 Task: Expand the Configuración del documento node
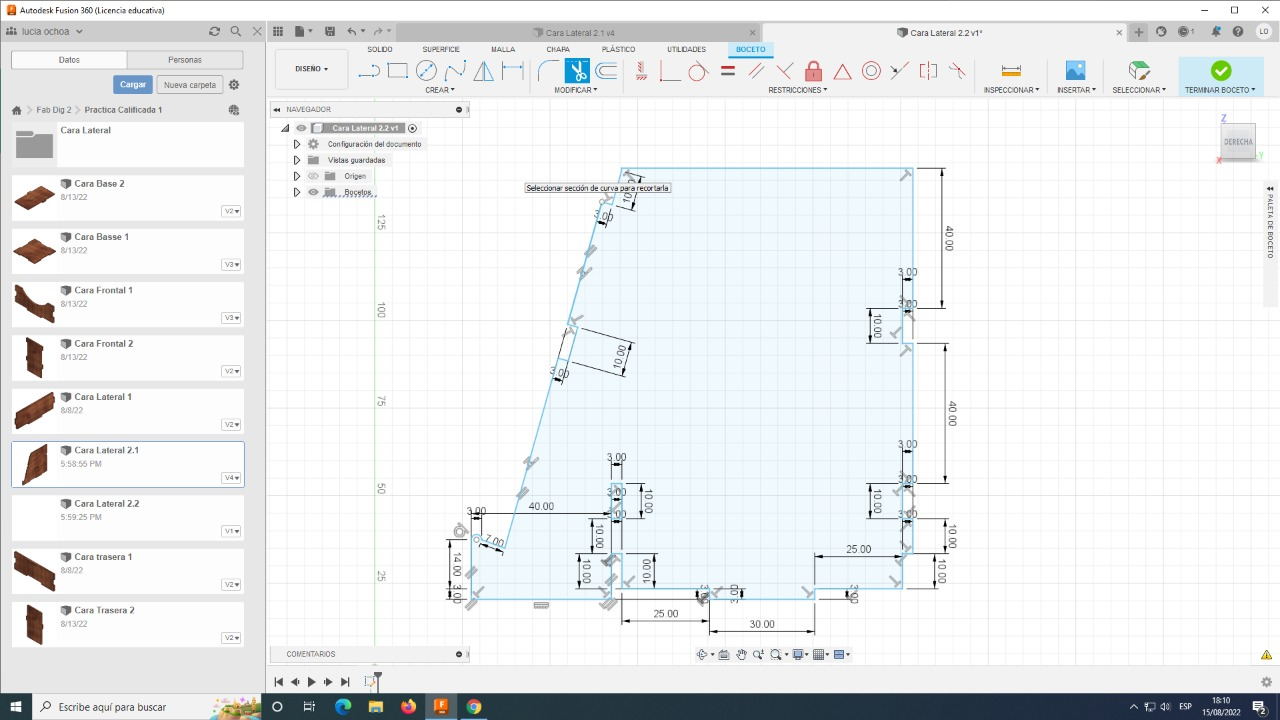tap(297, 144)
